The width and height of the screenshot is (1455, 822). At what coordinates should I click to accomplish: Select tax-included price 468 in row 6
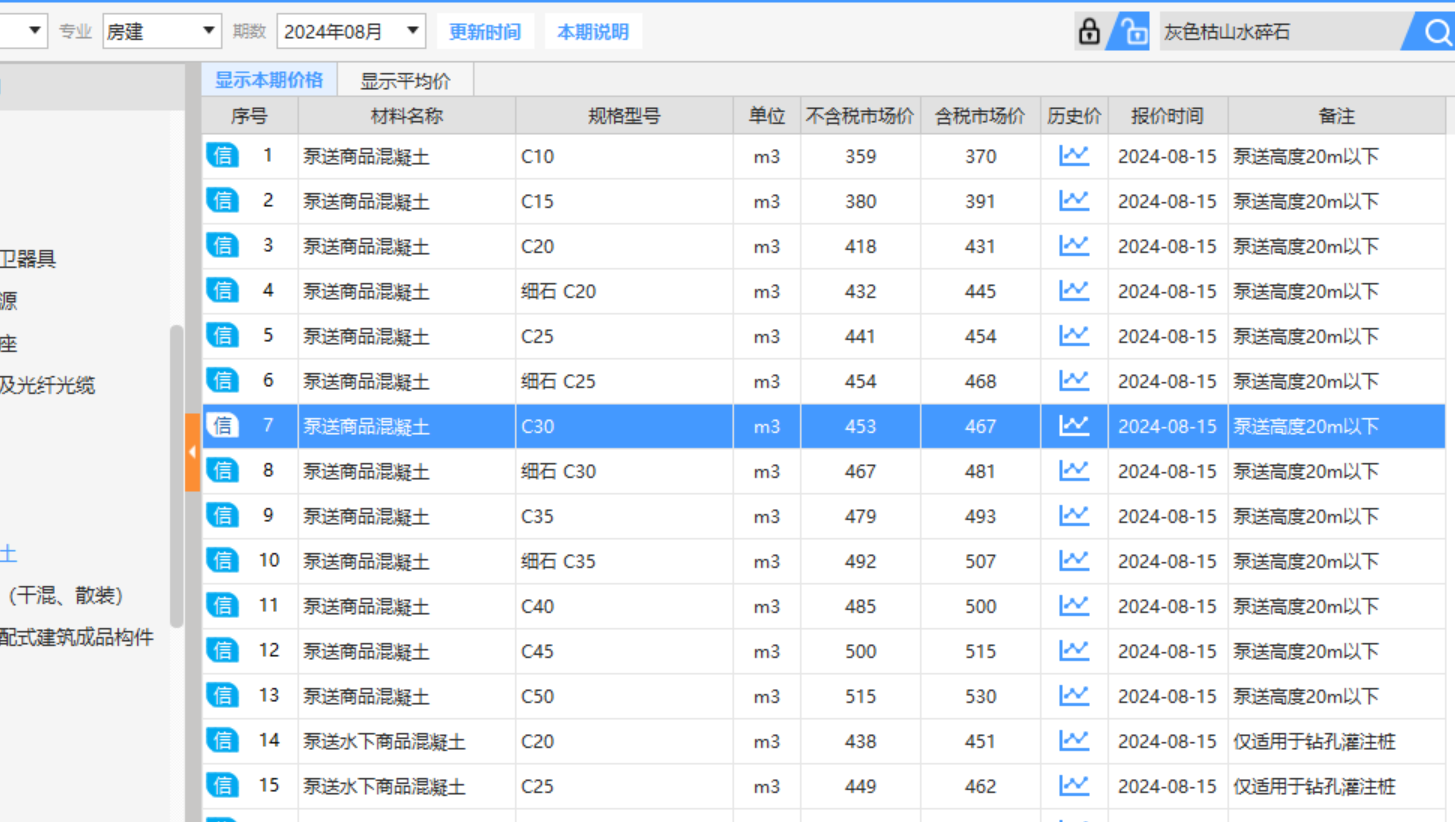pos(980,381)
